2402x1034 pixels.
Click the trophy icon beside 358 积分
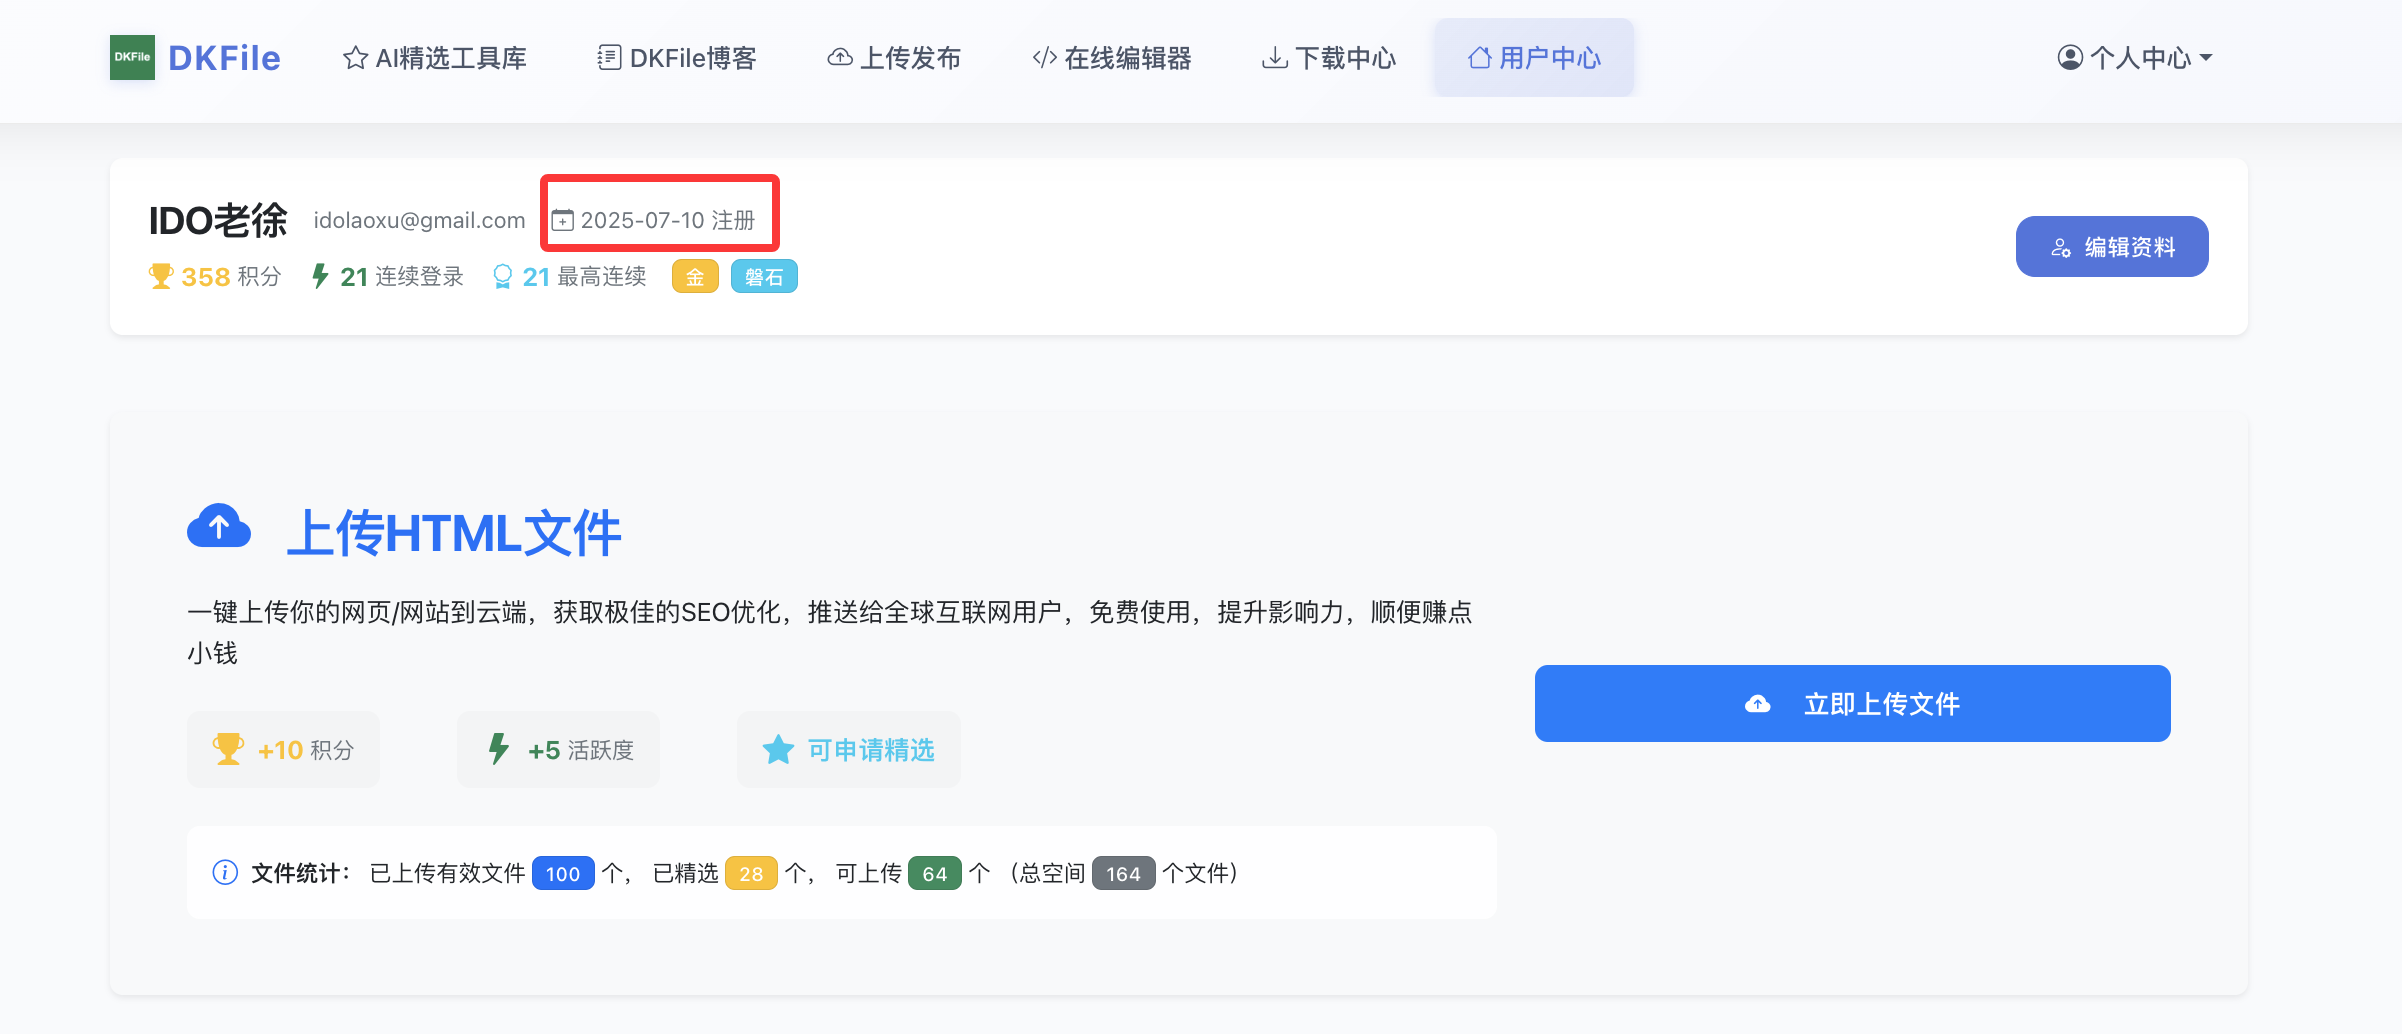click(x=160, y=276)
